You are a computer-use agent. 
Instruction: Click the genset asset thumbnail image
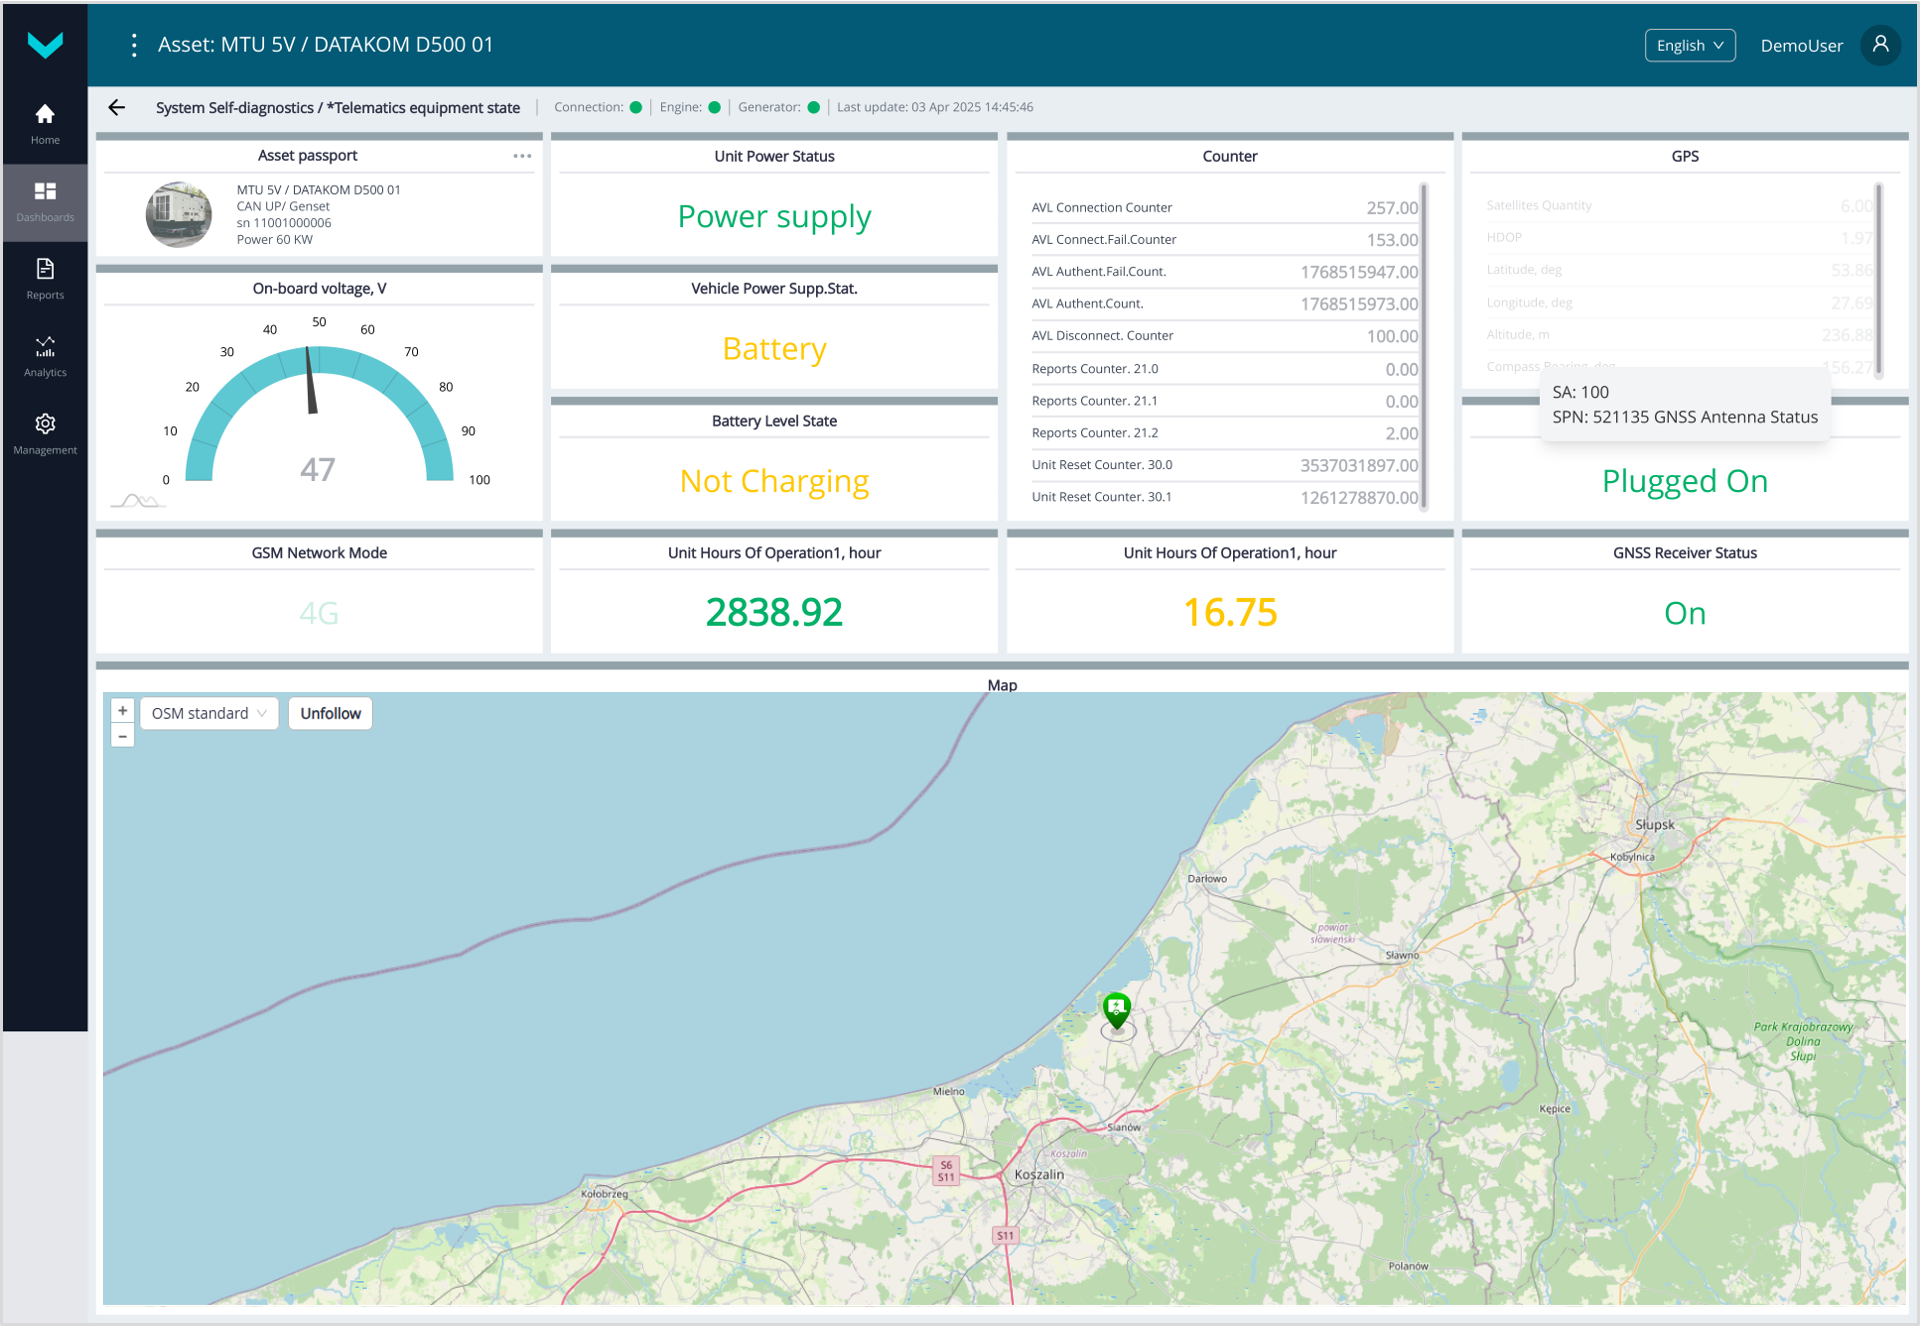click(179, 214)
